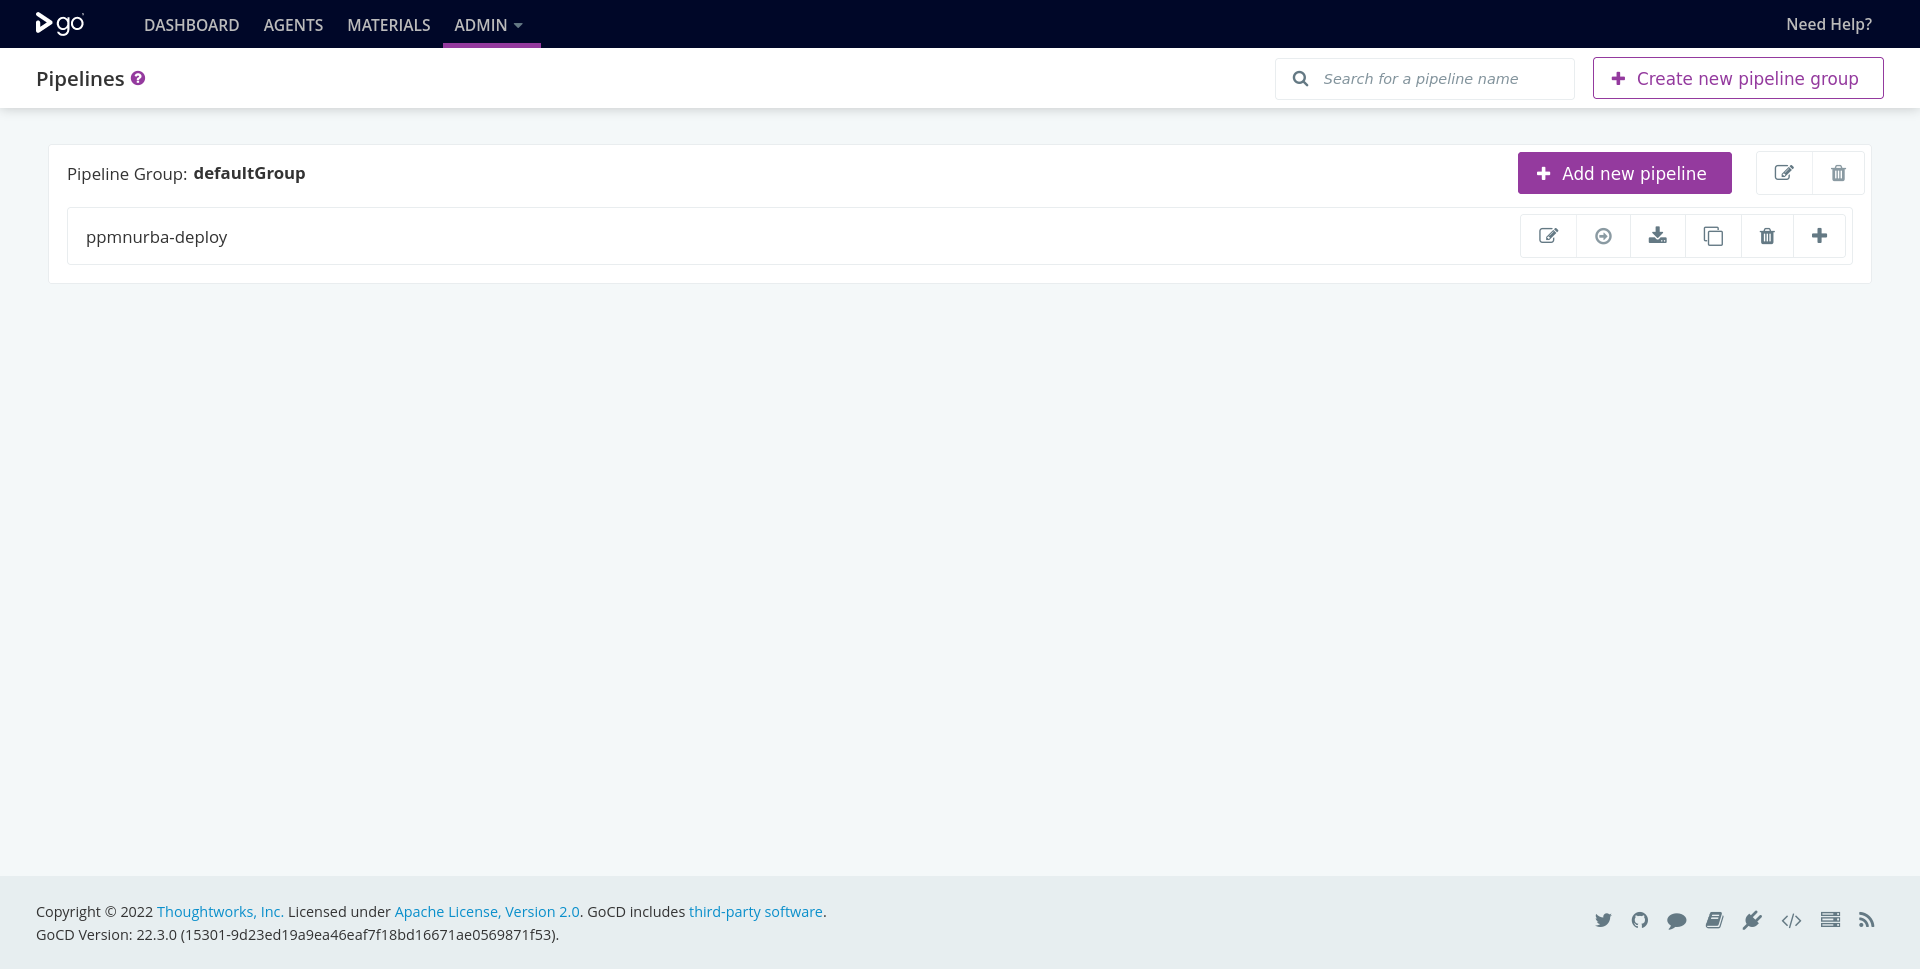
Task: Open the Apache License, Version 2.0 link
Action: tap(487, 912)
